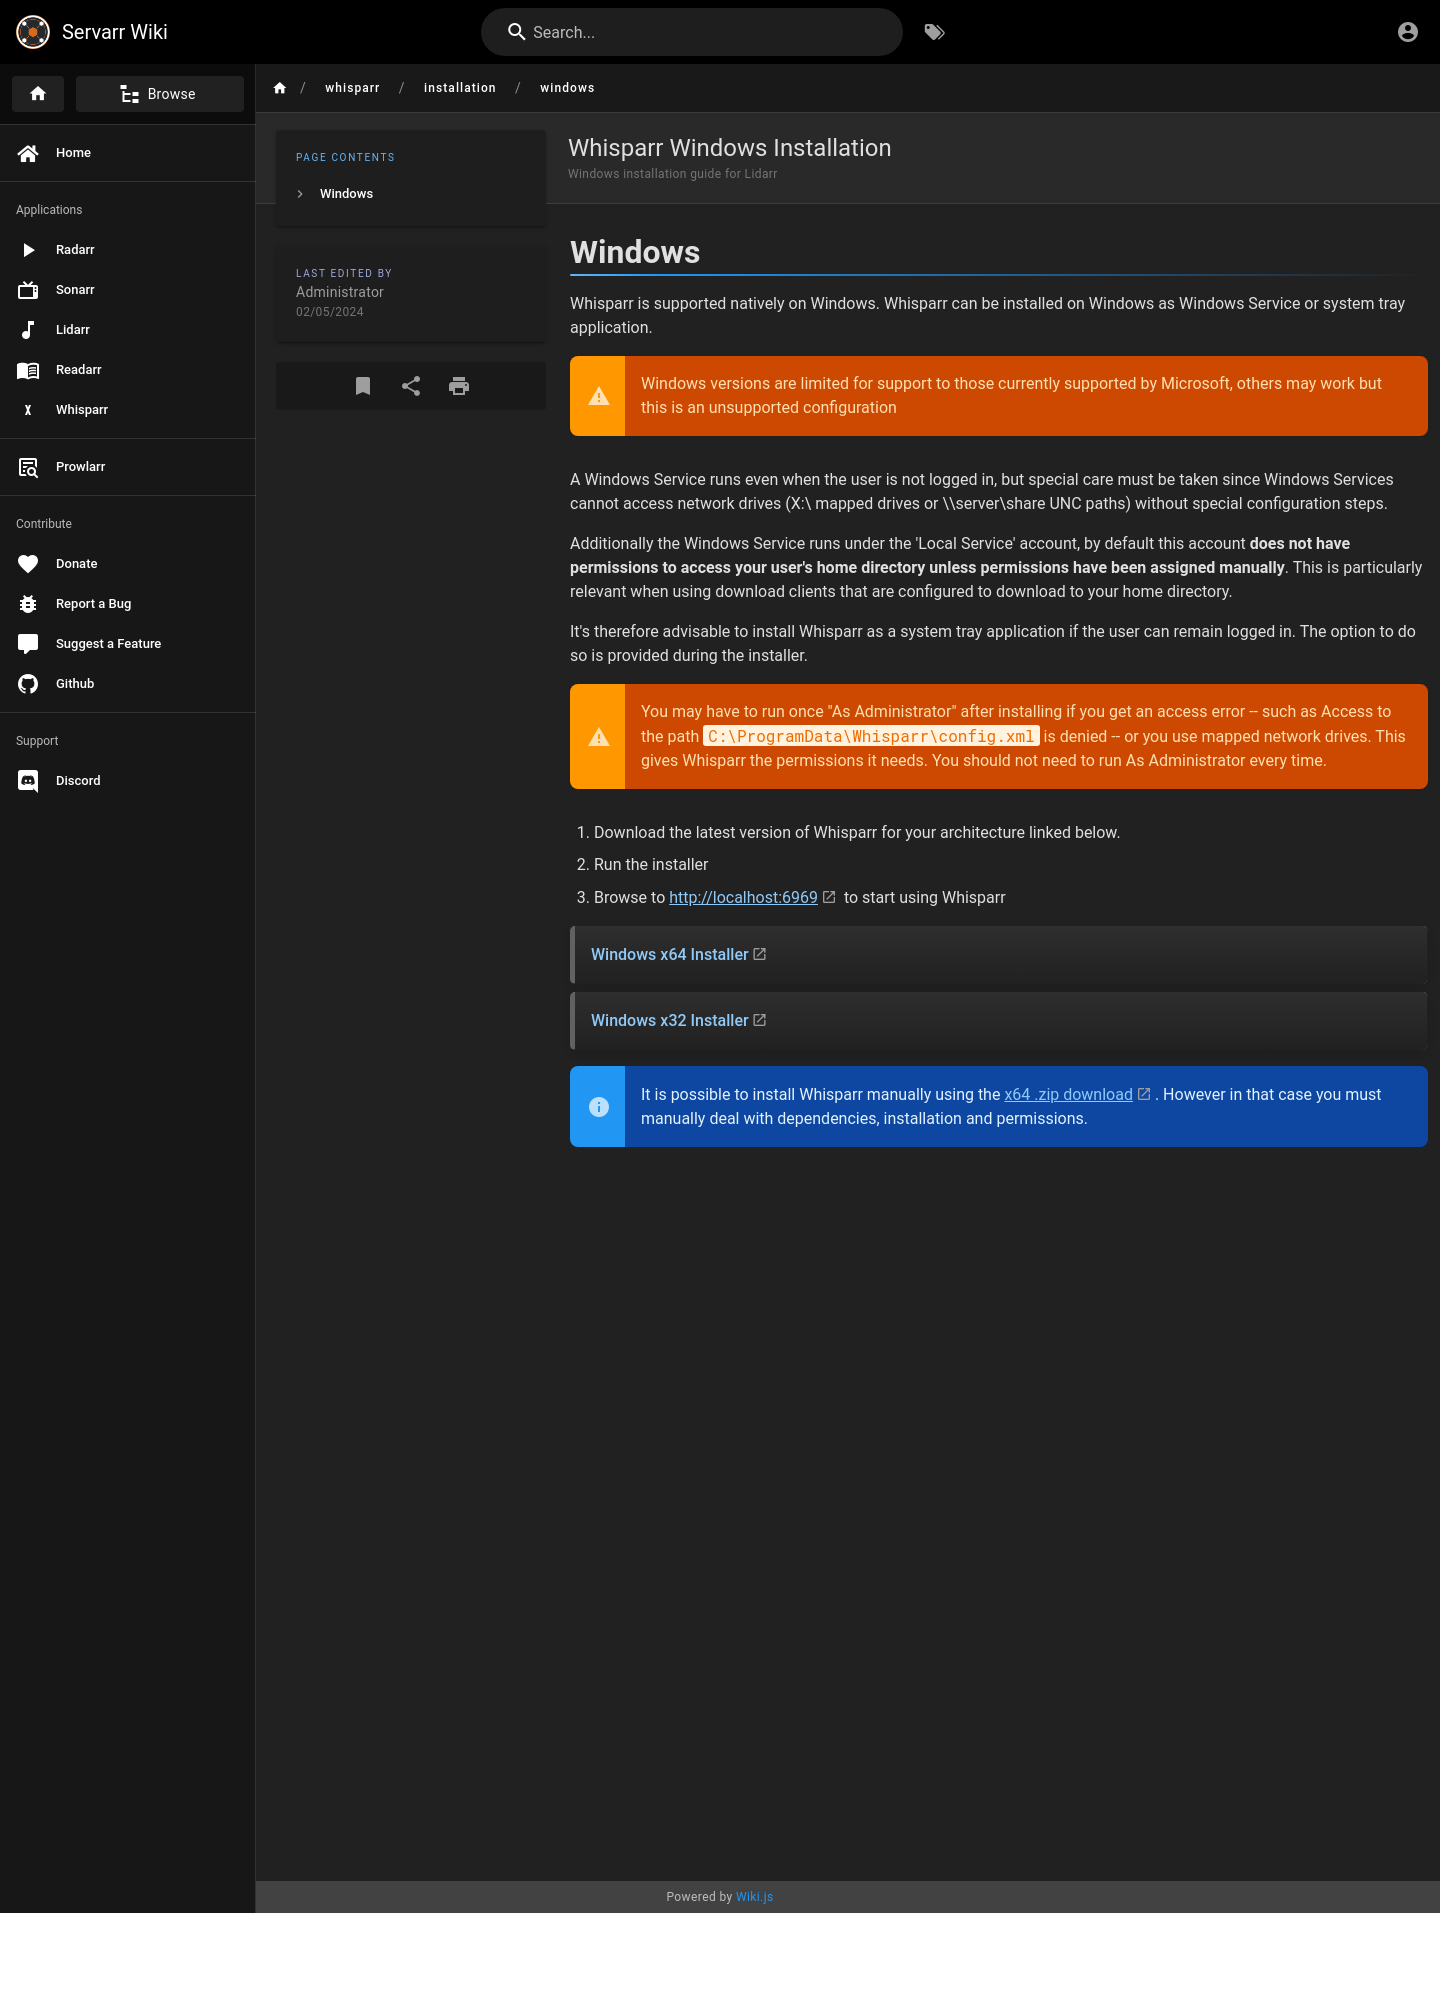Click the Prowlarr search icon

[28, 467]
